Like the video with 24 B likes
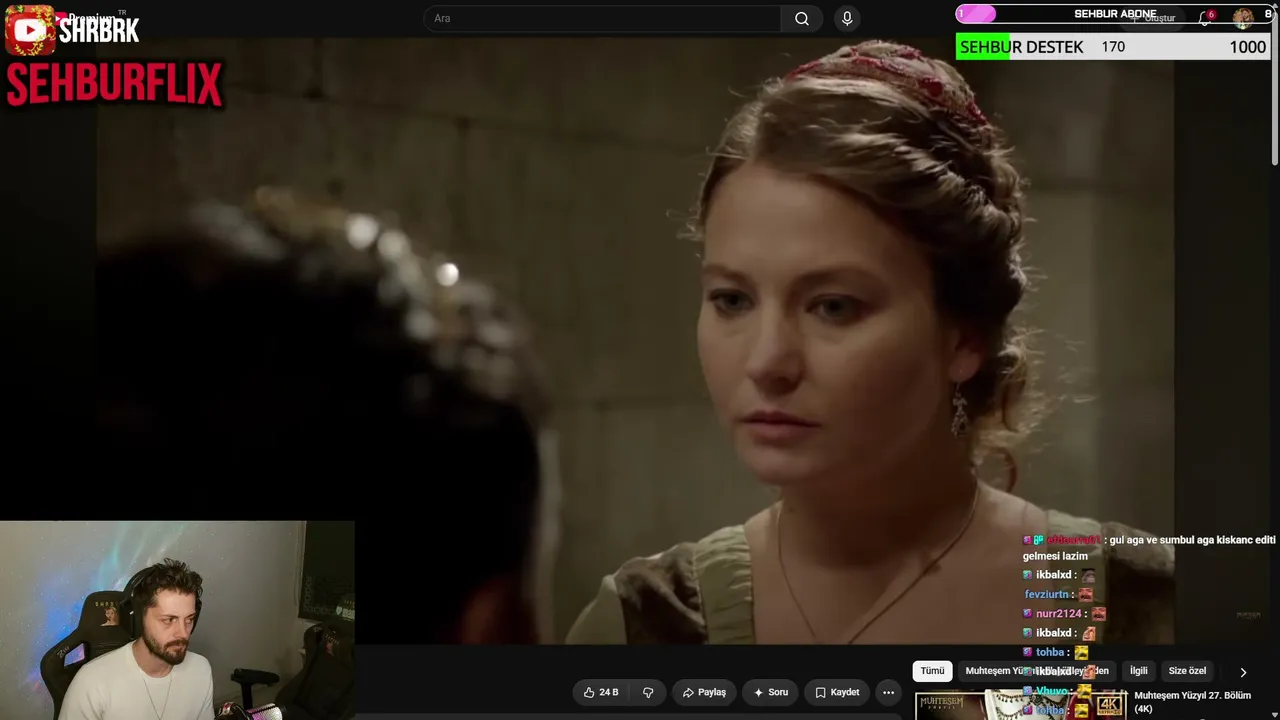The width and height of the screenshot is (1280, 720). (x=601, y=692)
